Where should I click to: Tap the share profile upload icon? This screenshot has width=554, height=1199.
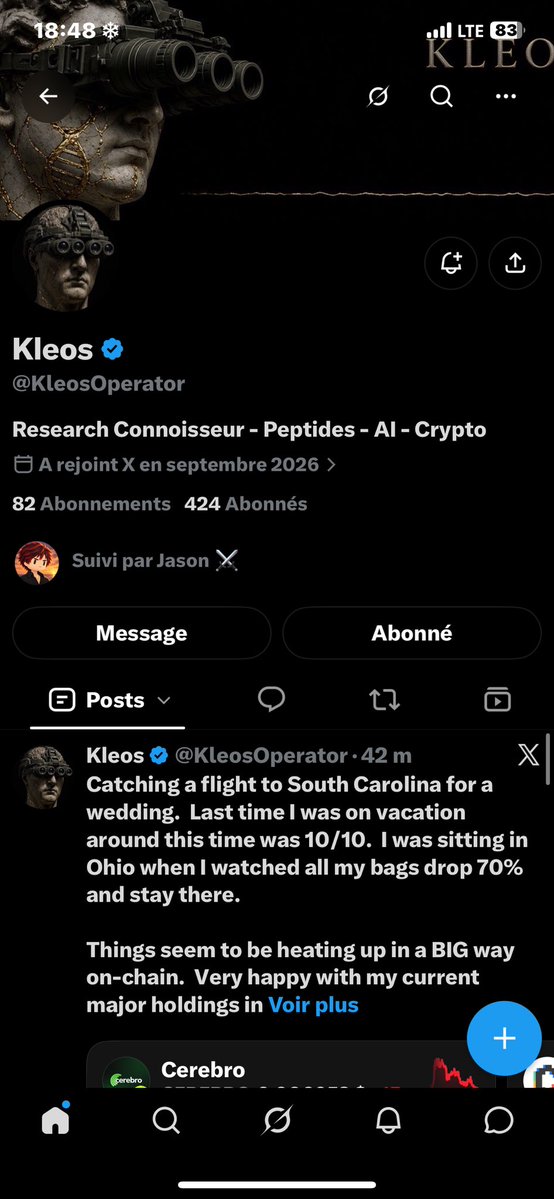[515, 264]
